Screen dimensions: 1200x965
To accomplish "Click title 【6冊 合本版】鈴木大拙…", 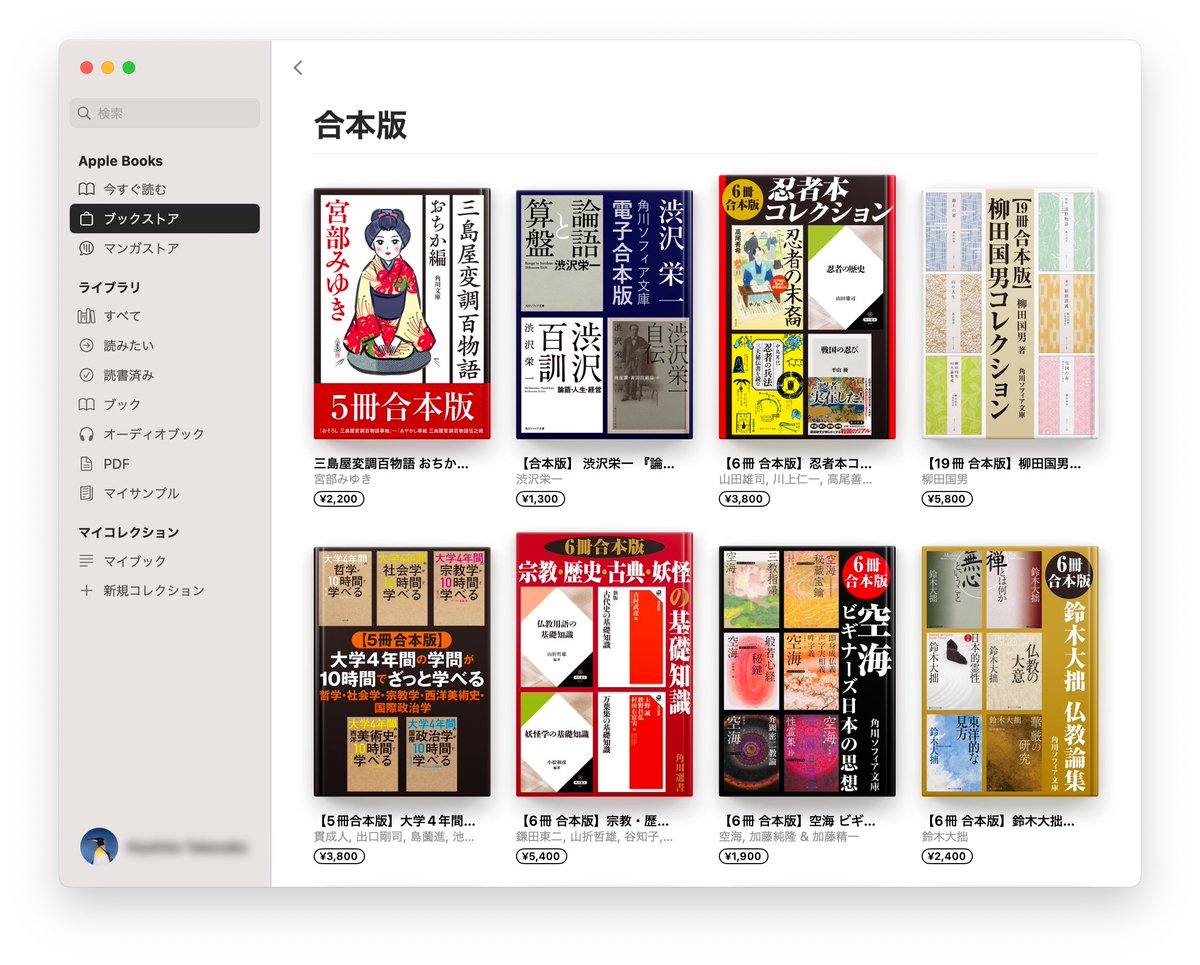I will (998, 821).
